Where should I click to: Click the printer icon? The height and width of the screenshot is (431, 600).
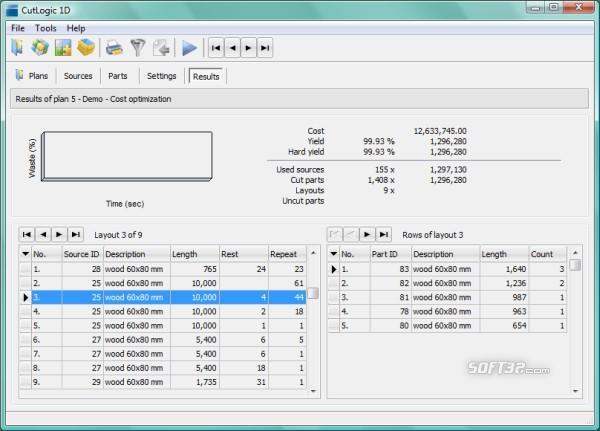[x=114, y=48]
